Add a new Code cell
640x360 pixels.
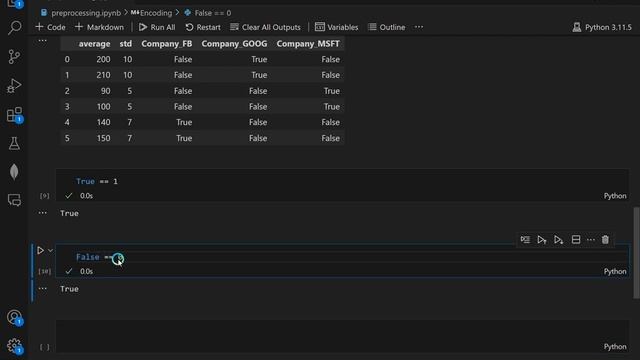coord(51,27)
